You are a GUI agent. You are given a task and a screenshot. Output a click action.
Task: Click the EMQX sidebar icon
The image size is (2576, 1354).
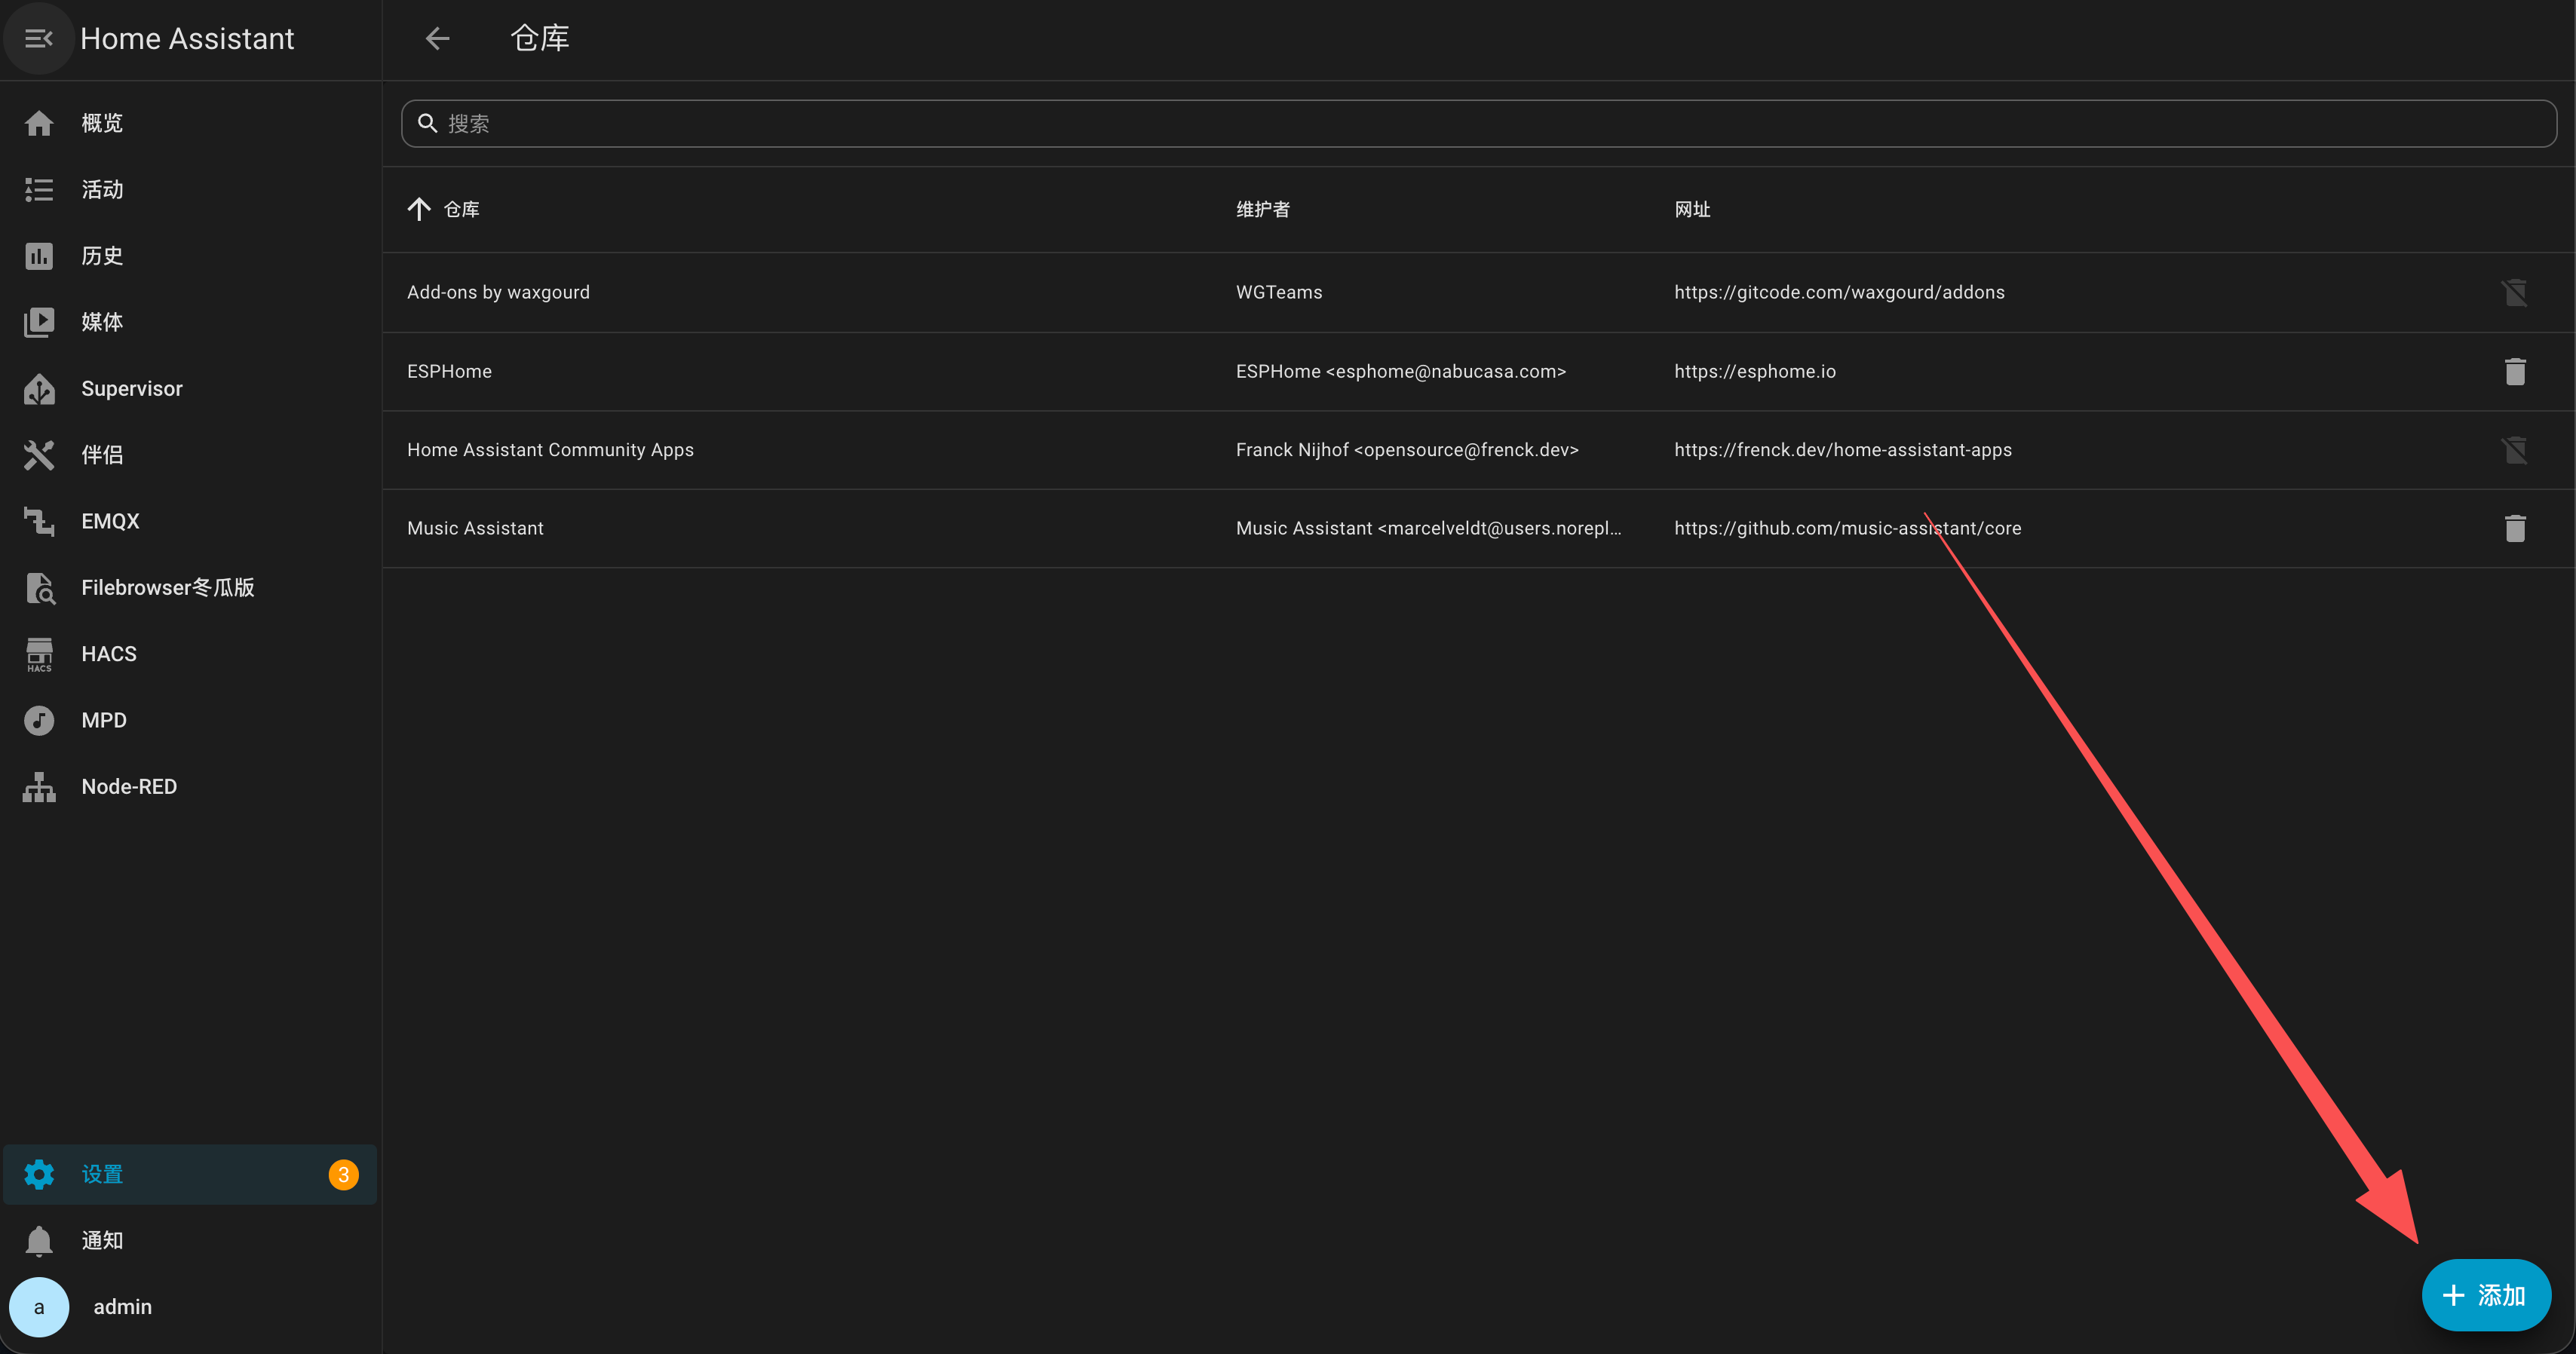tap(39, 521)
